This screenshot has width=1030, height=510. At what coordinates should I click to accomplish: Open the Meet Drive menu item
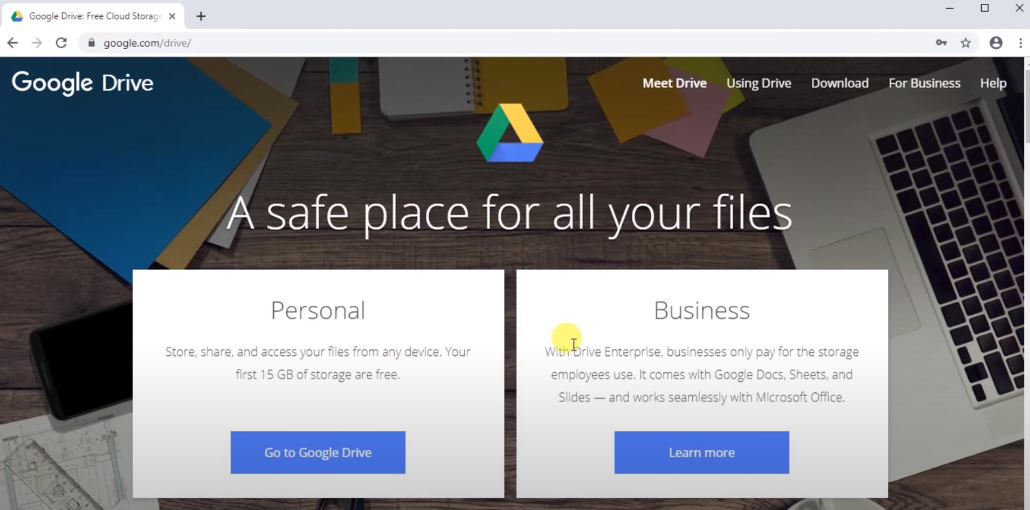675,83
